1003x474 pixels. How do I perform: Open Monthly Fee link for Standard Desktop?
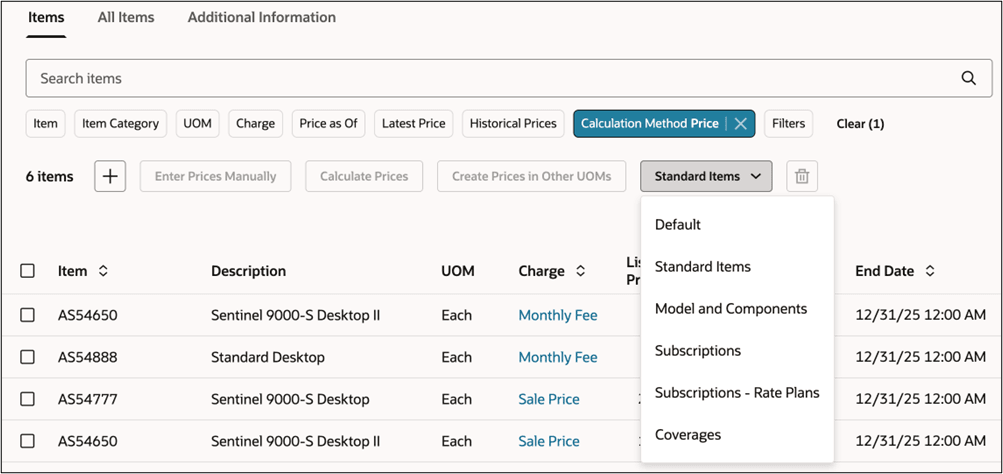(557, 357)
